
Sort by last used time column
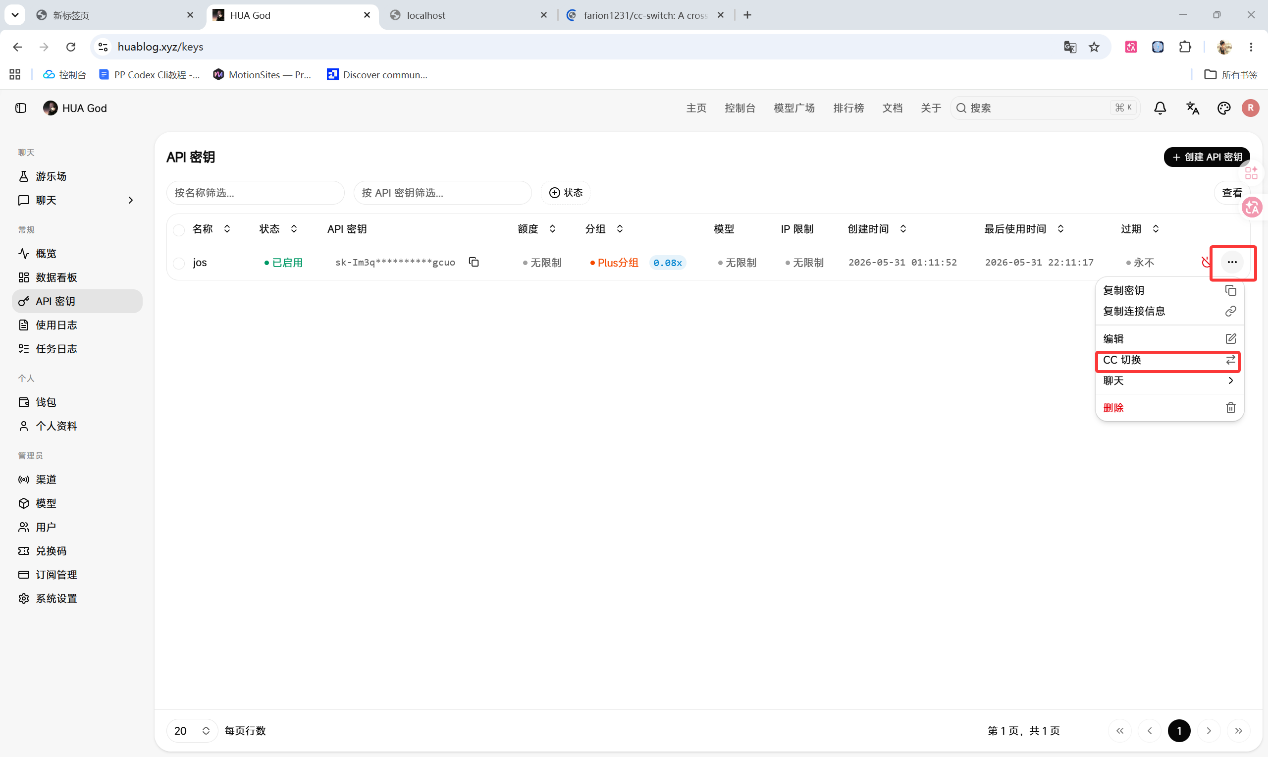[x=1025, y=229]
